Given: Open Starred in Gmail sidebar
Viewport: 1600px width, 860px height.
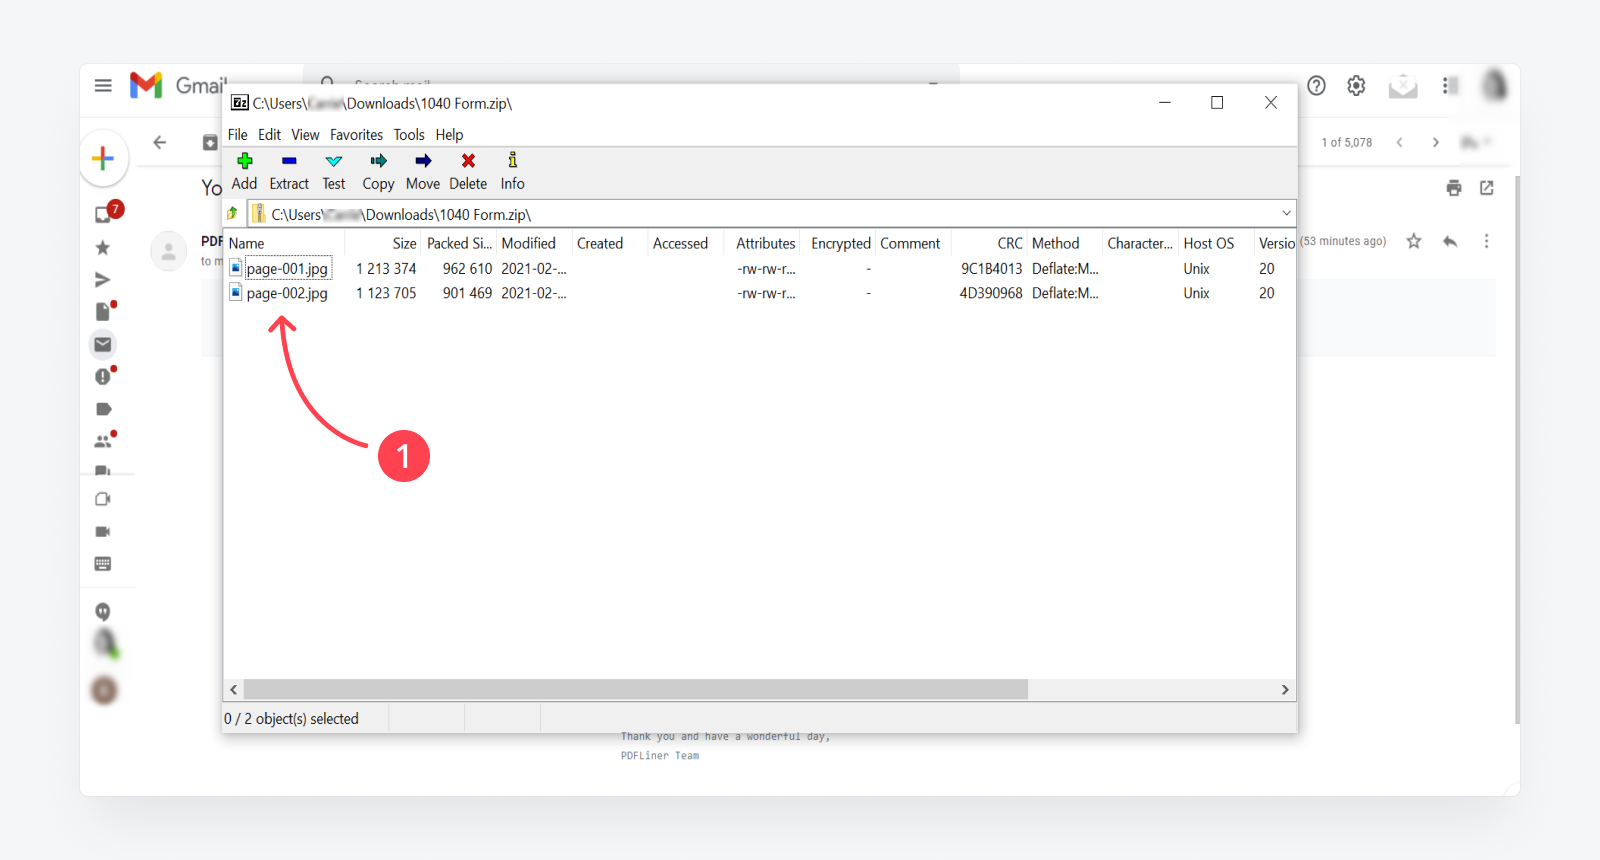Looking at the screenshot, I should (x=102, y=248).
